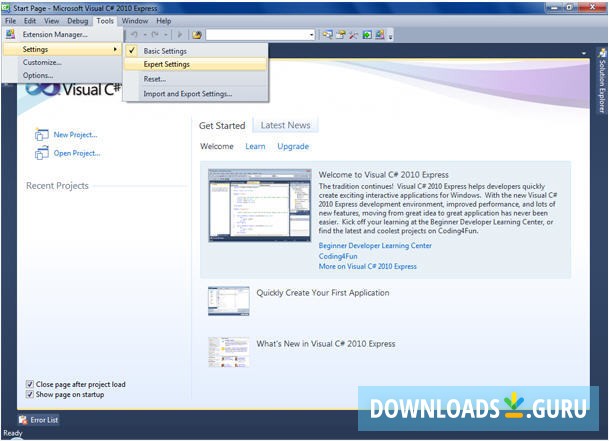Viewport: 609px width, 441px height.
Task: Click the Welcome IDE screenshot thumbnail
Action: click(x=260, y=205)
